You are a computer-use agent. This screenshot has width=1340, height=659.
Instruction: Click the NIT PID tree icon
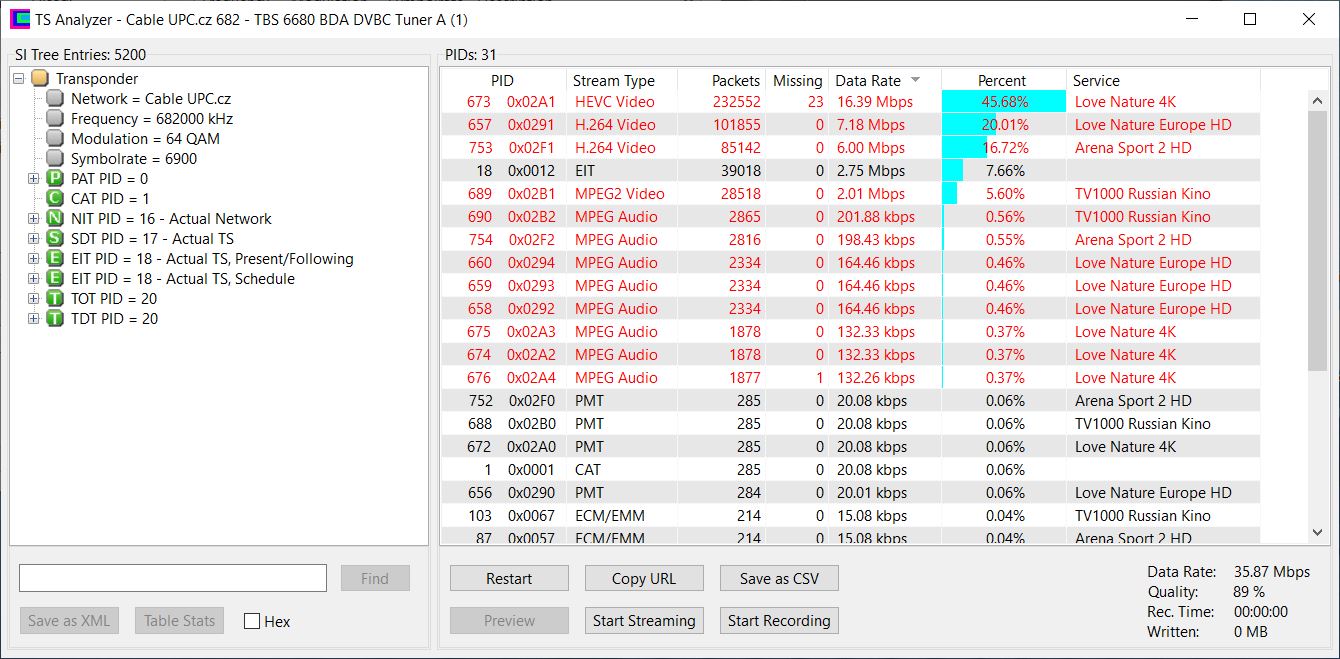tap(55, 219)
